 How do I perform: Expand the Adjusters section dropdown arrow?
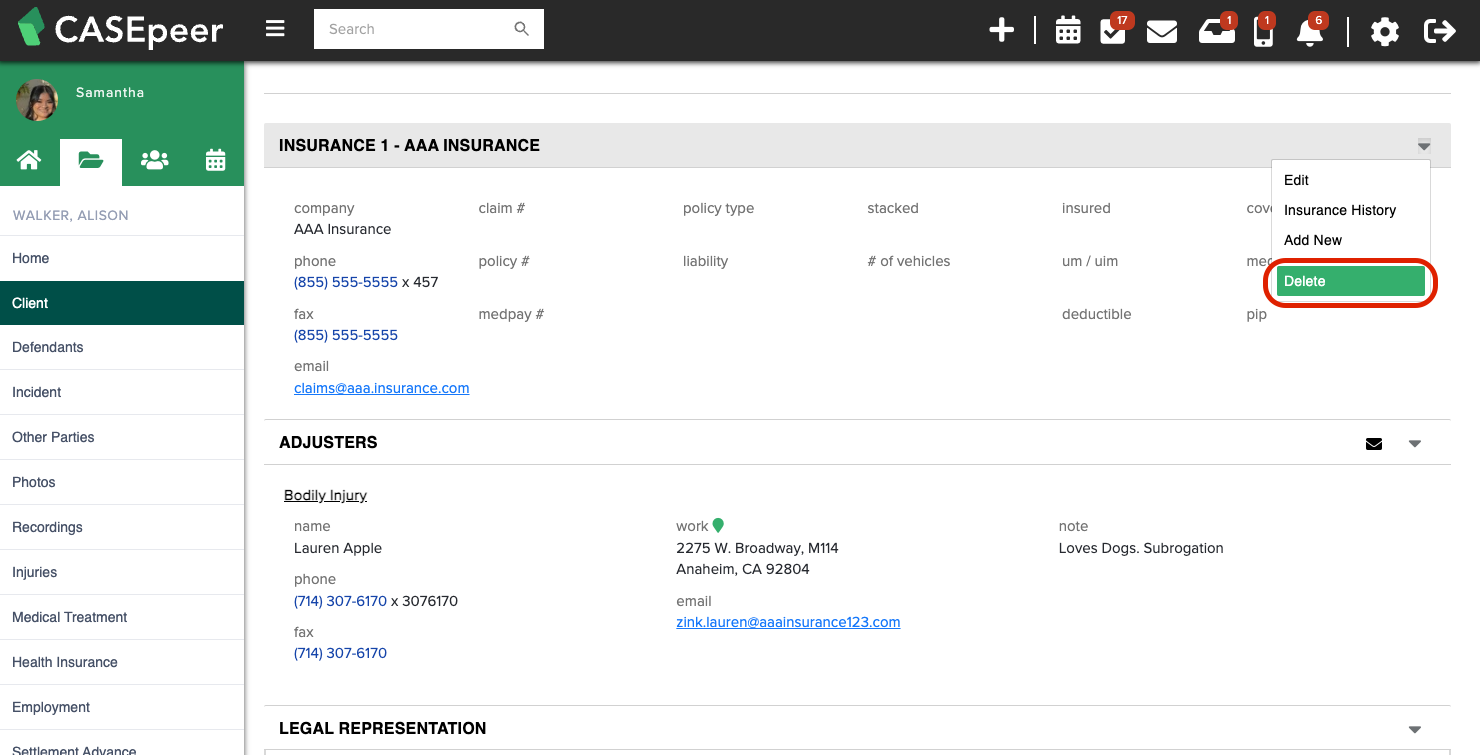pos(1415,444)
